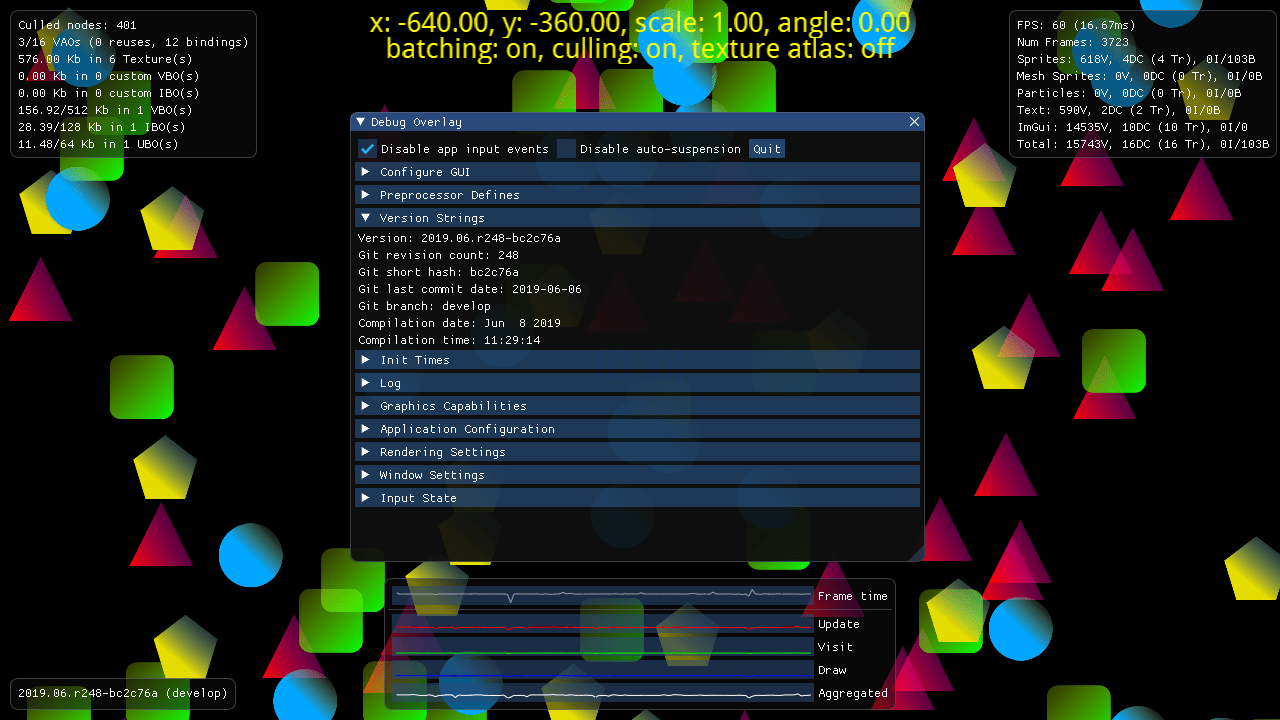
Task: Expand the Preprocessor Defines section
Action: point(637,195)
